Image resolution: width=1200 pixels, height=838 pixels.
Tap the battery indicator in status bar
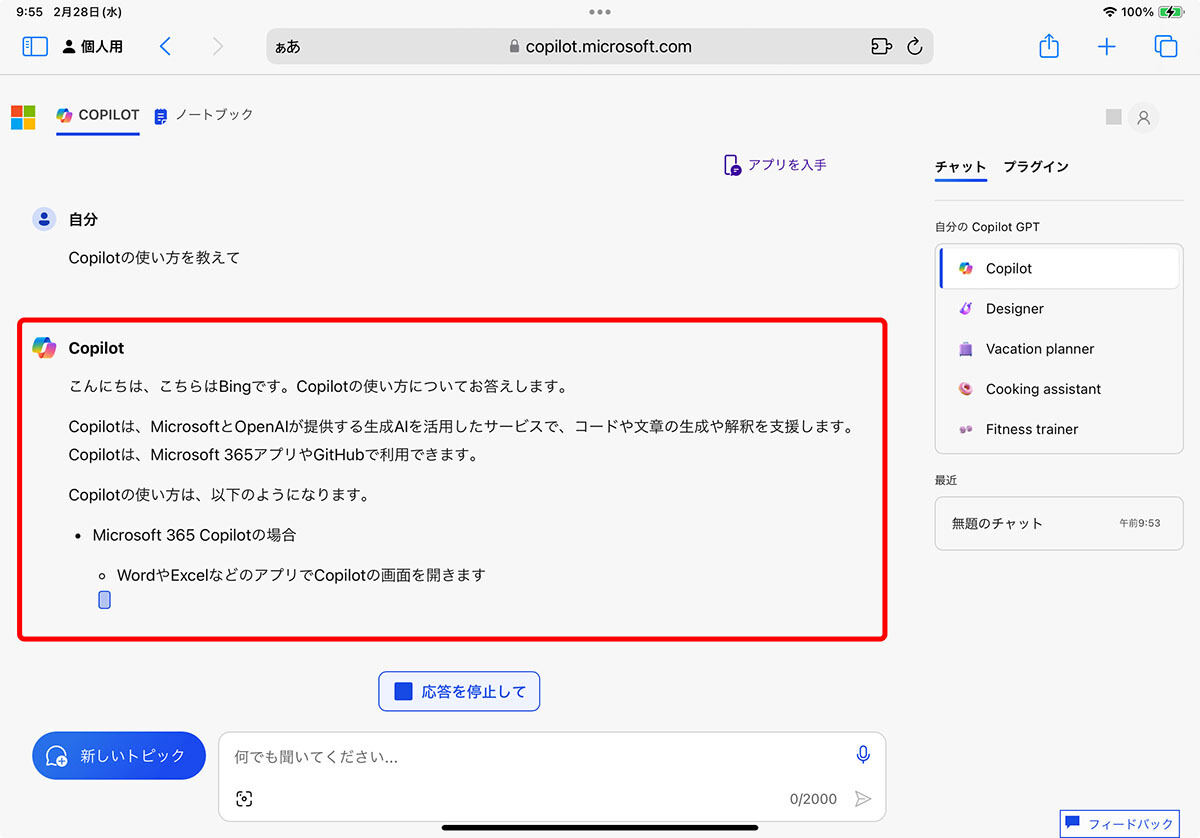(1170, 12)
